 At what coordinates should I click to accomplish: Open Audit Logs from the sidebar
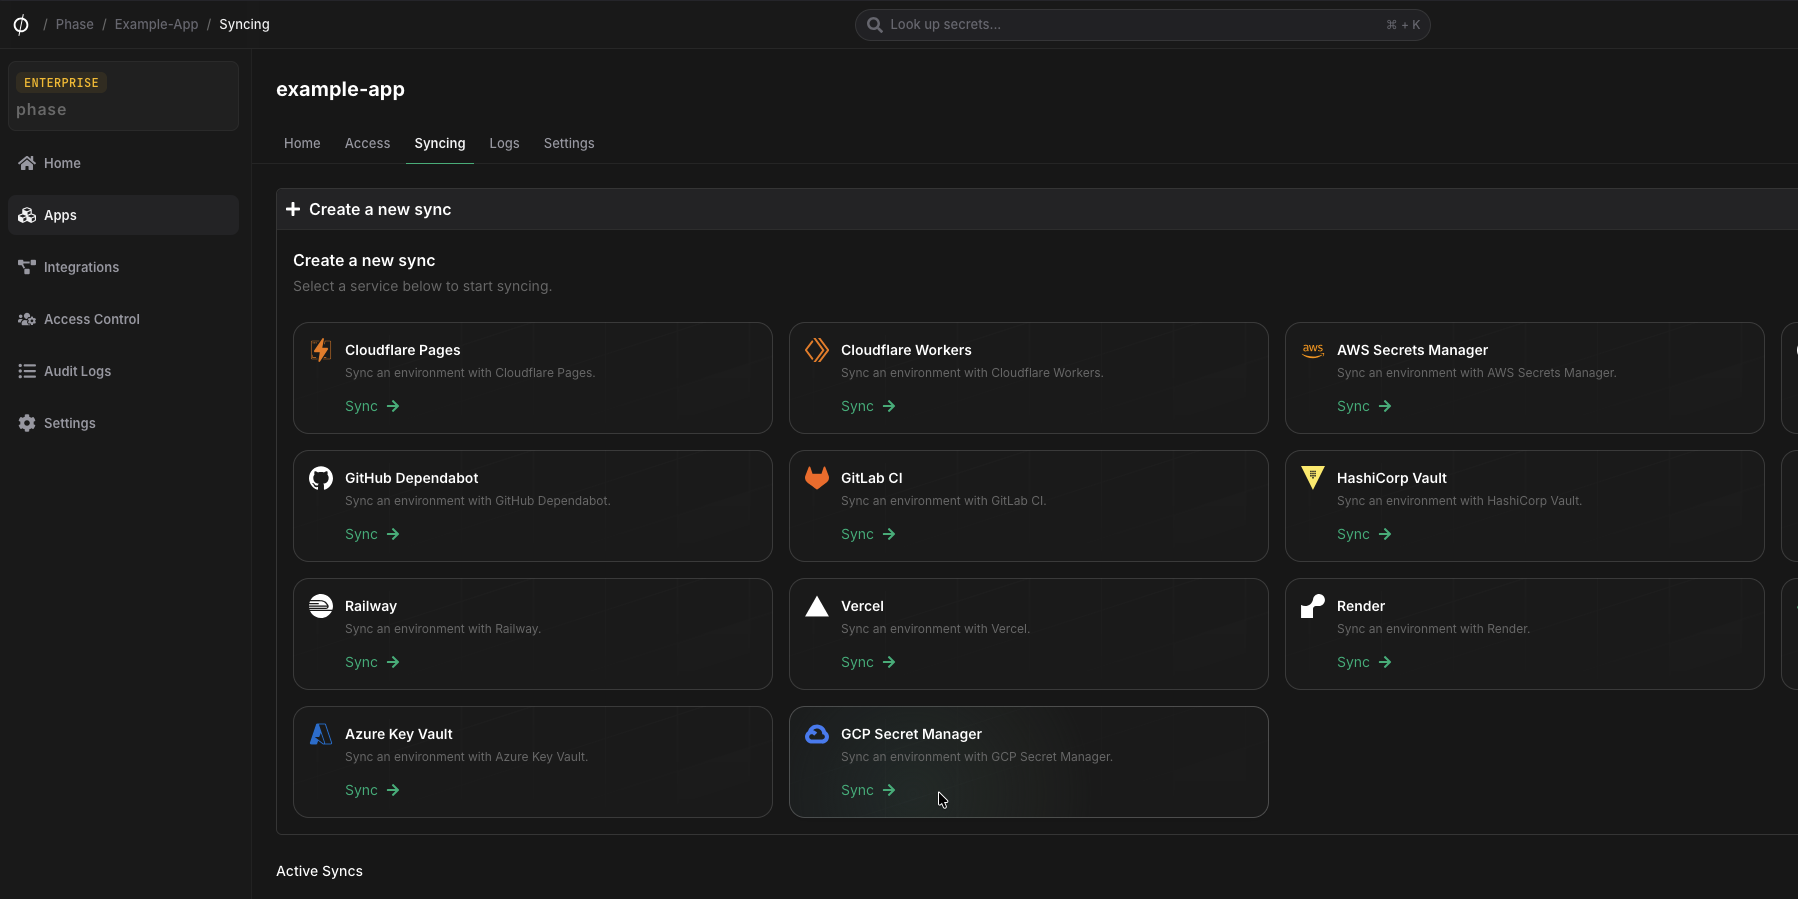click(123, 371)
